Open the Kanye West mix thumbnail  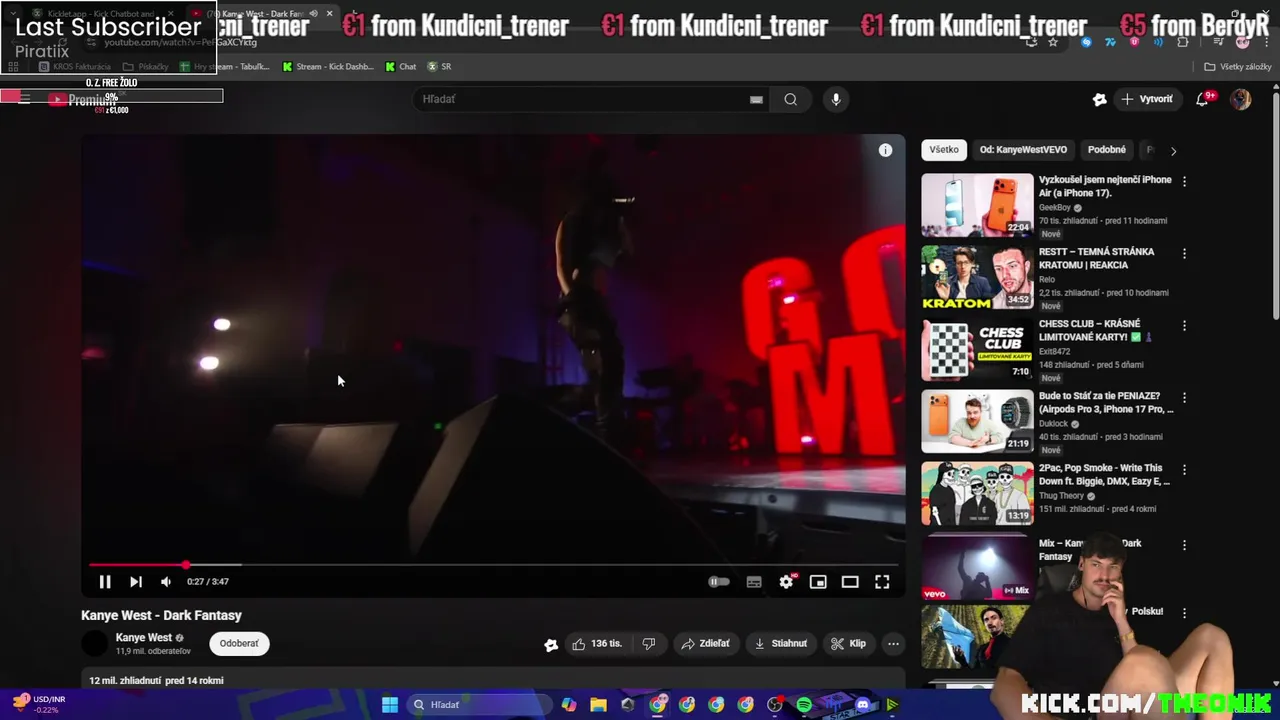coord(977,567)
